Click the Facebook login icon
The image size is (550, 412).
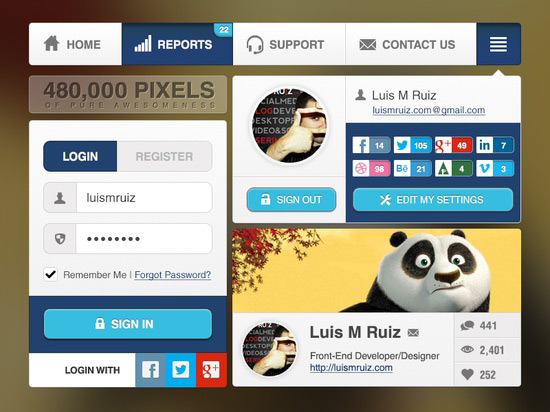pos(150,370)
